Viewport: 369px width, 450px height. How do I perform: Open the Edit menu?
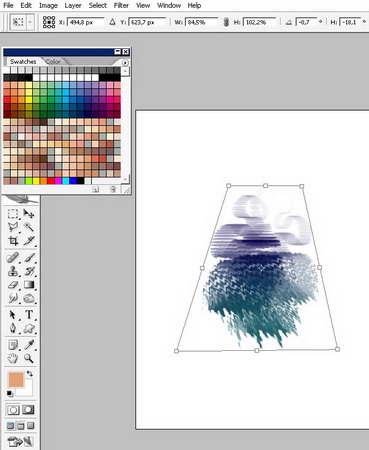[26, 5]
